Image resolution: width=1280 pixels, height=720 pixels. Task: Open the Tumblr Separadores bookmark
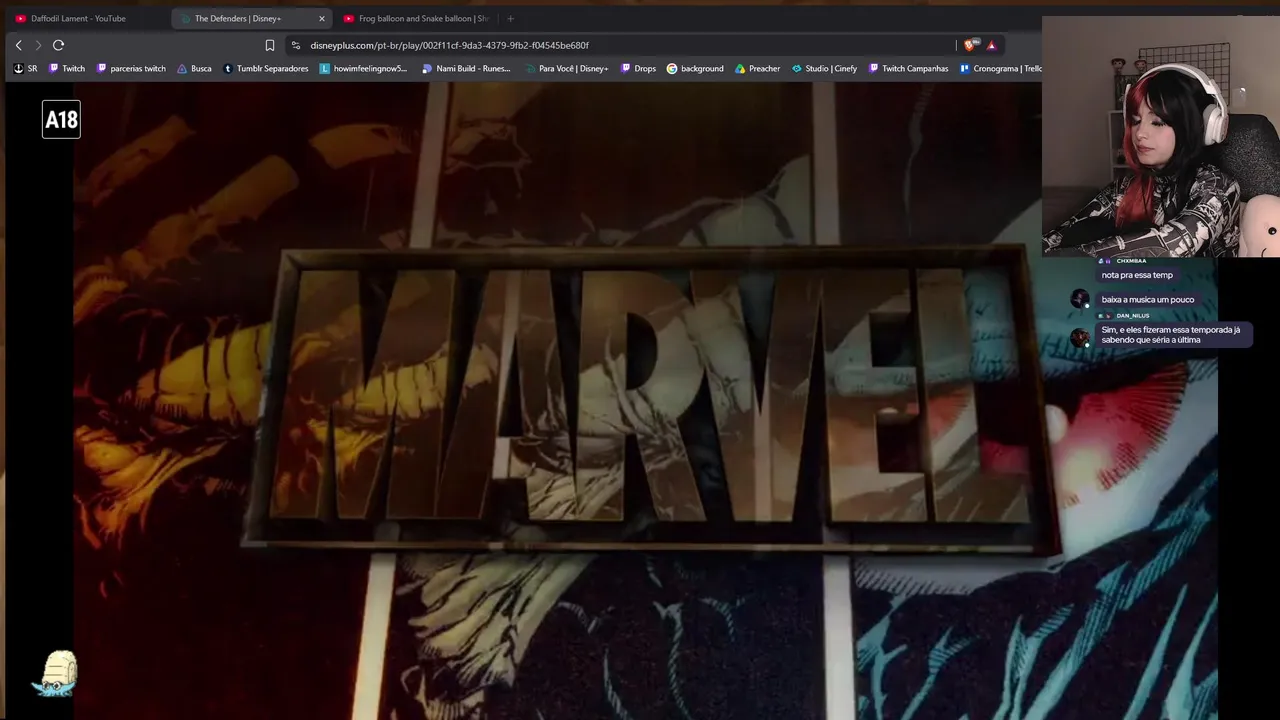266,68
